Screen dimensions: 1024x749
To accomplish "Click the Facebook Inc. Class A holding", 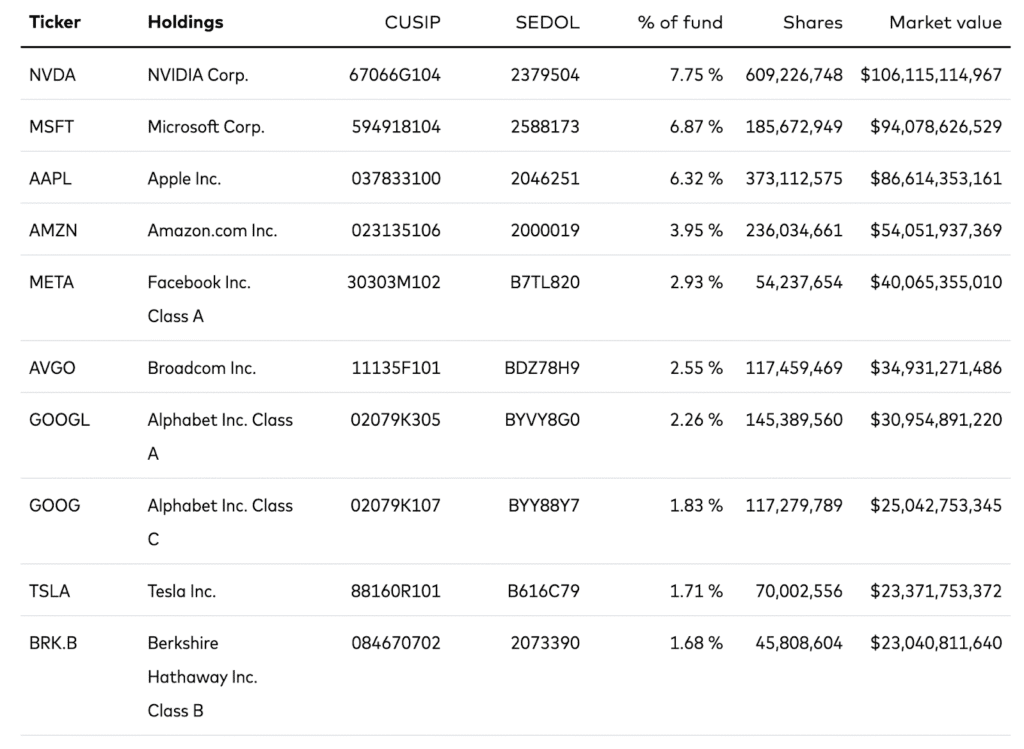I will tap(199, 298).
